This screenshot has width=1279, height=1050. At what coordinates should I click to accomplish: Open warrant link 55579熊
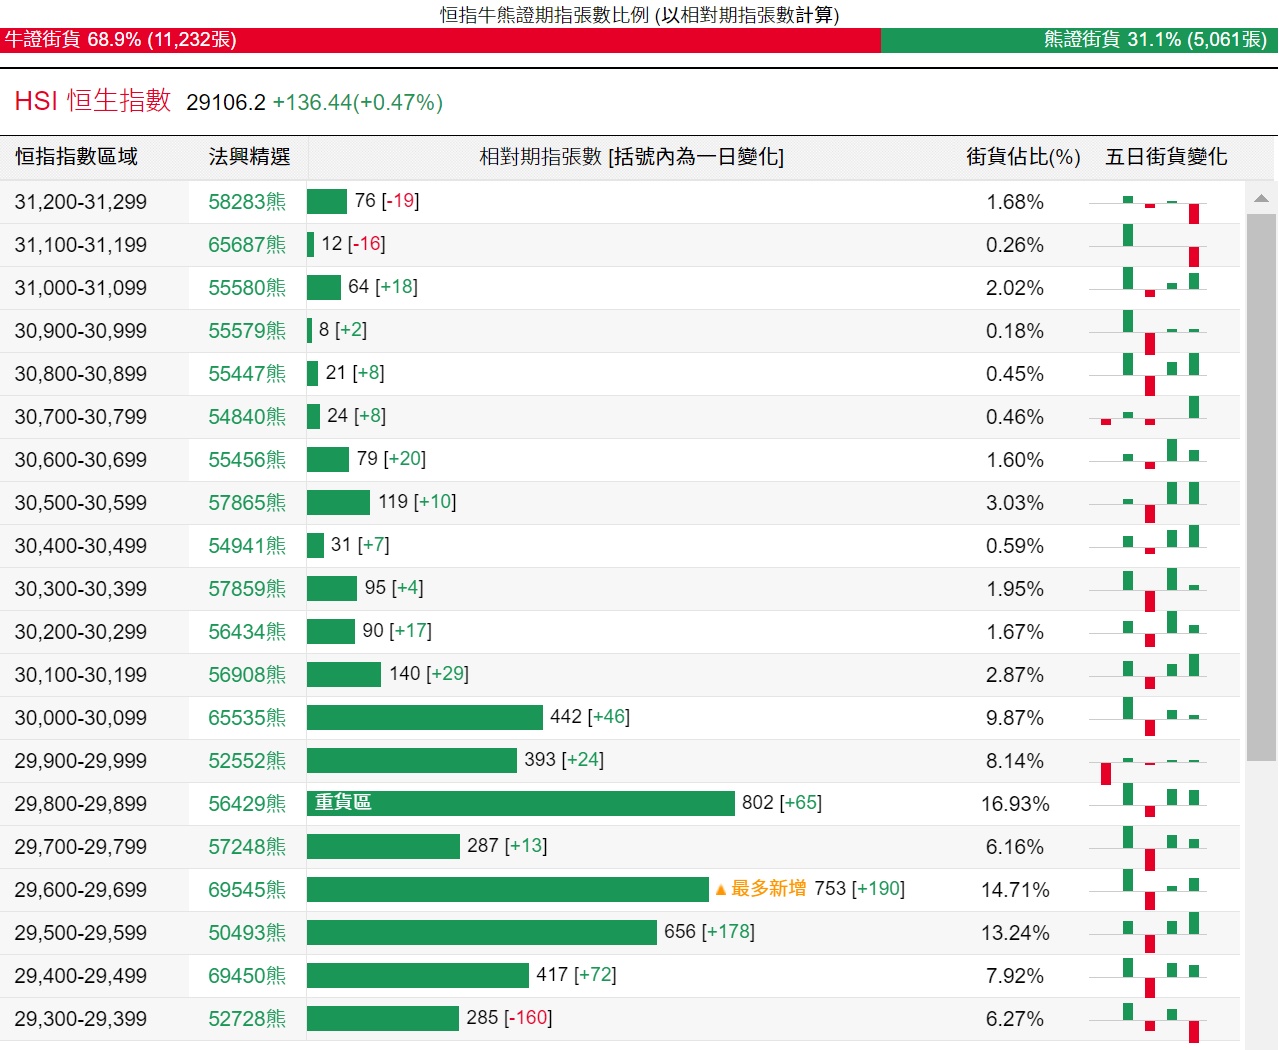247,331
